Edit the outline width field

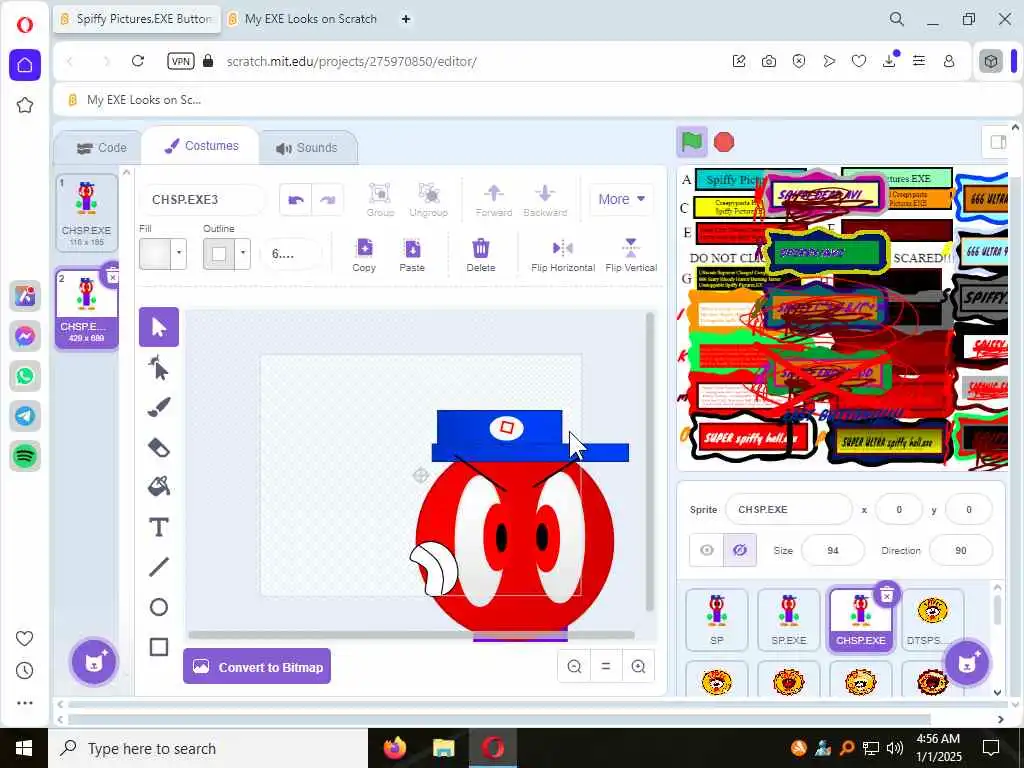pyautogui.click(x=291, y=253)
